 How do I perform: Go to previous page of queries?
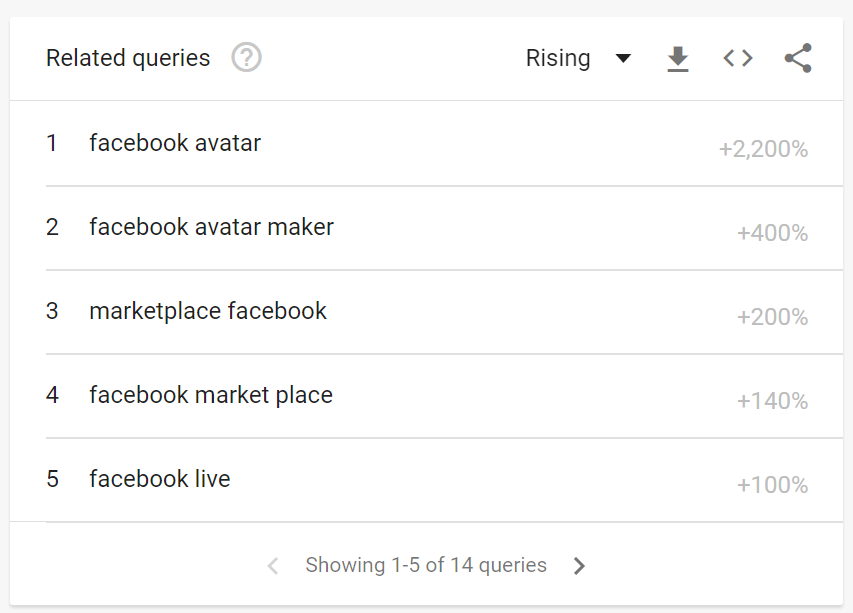pos(273,566)
